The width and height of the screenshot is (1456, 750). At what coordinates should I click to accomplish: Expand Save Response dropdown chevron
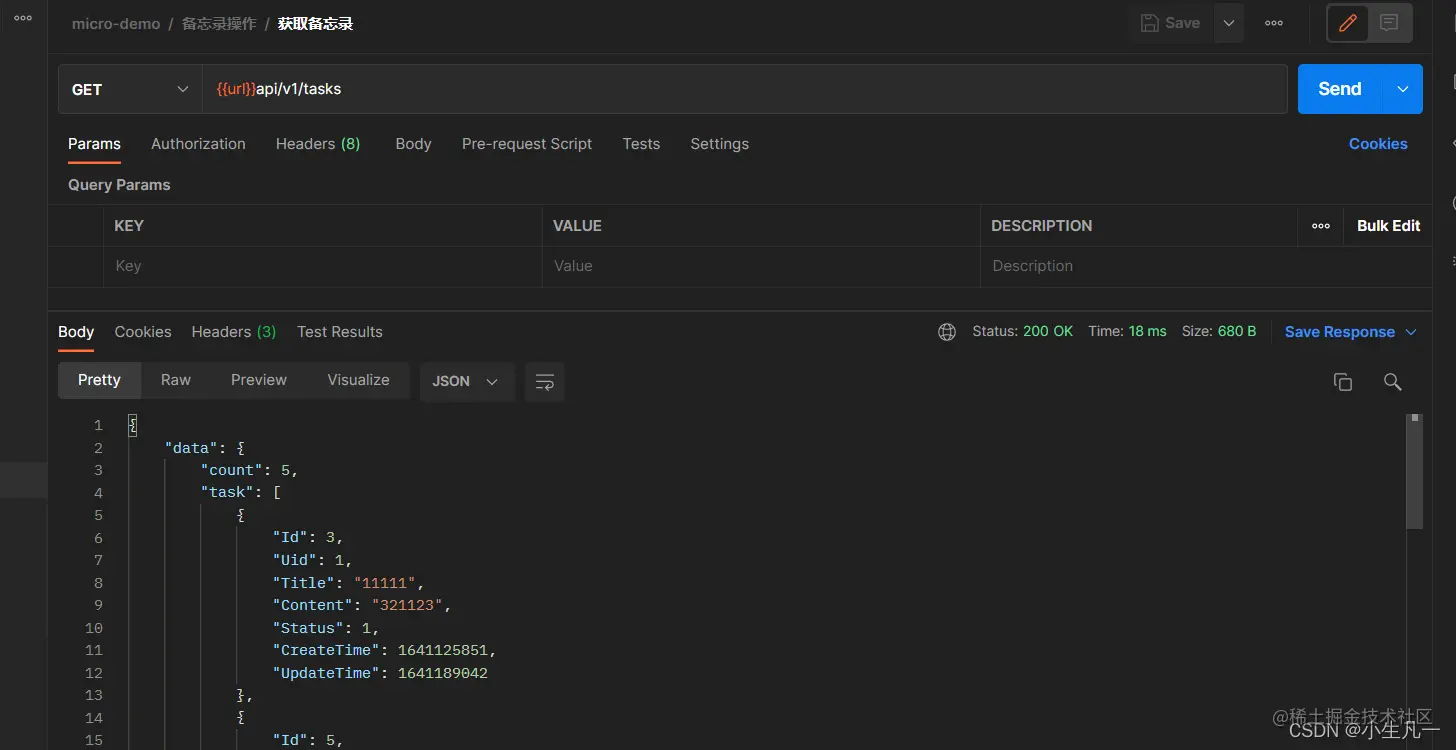click(1411, 332)
